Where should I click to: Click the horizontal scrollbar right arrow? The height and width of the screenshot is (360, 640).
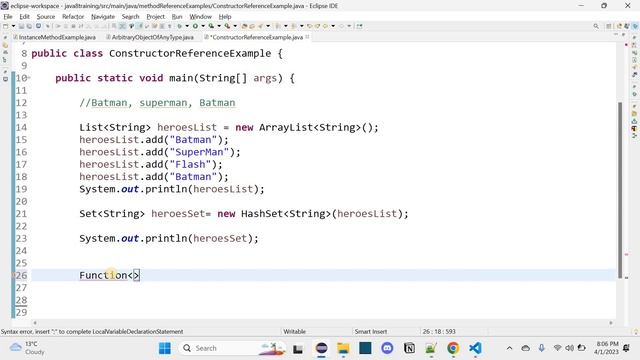[x=611, y=323]
